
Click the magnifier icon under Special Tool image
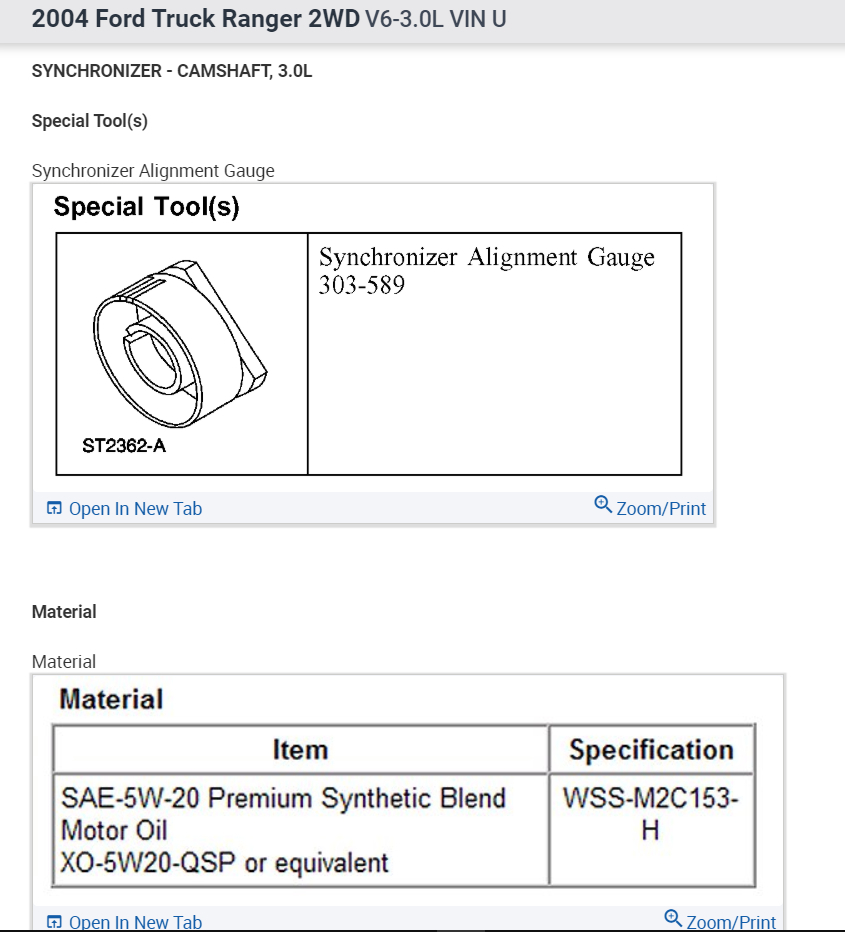tap(602, 505)
